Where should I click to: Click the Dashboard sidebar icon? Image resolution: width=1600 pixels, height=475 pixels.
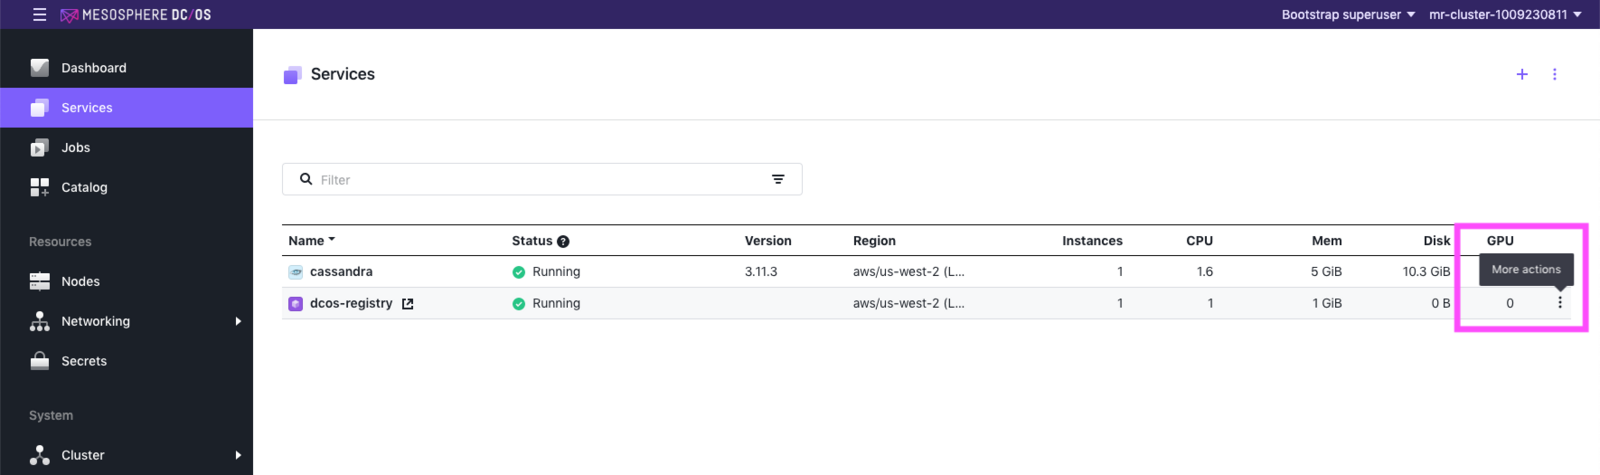point(39,68)
